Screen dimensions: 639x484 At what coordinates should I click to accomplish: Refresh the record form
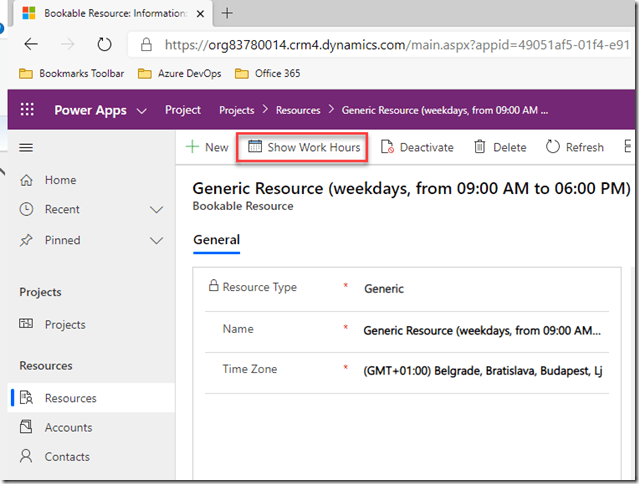575,147
